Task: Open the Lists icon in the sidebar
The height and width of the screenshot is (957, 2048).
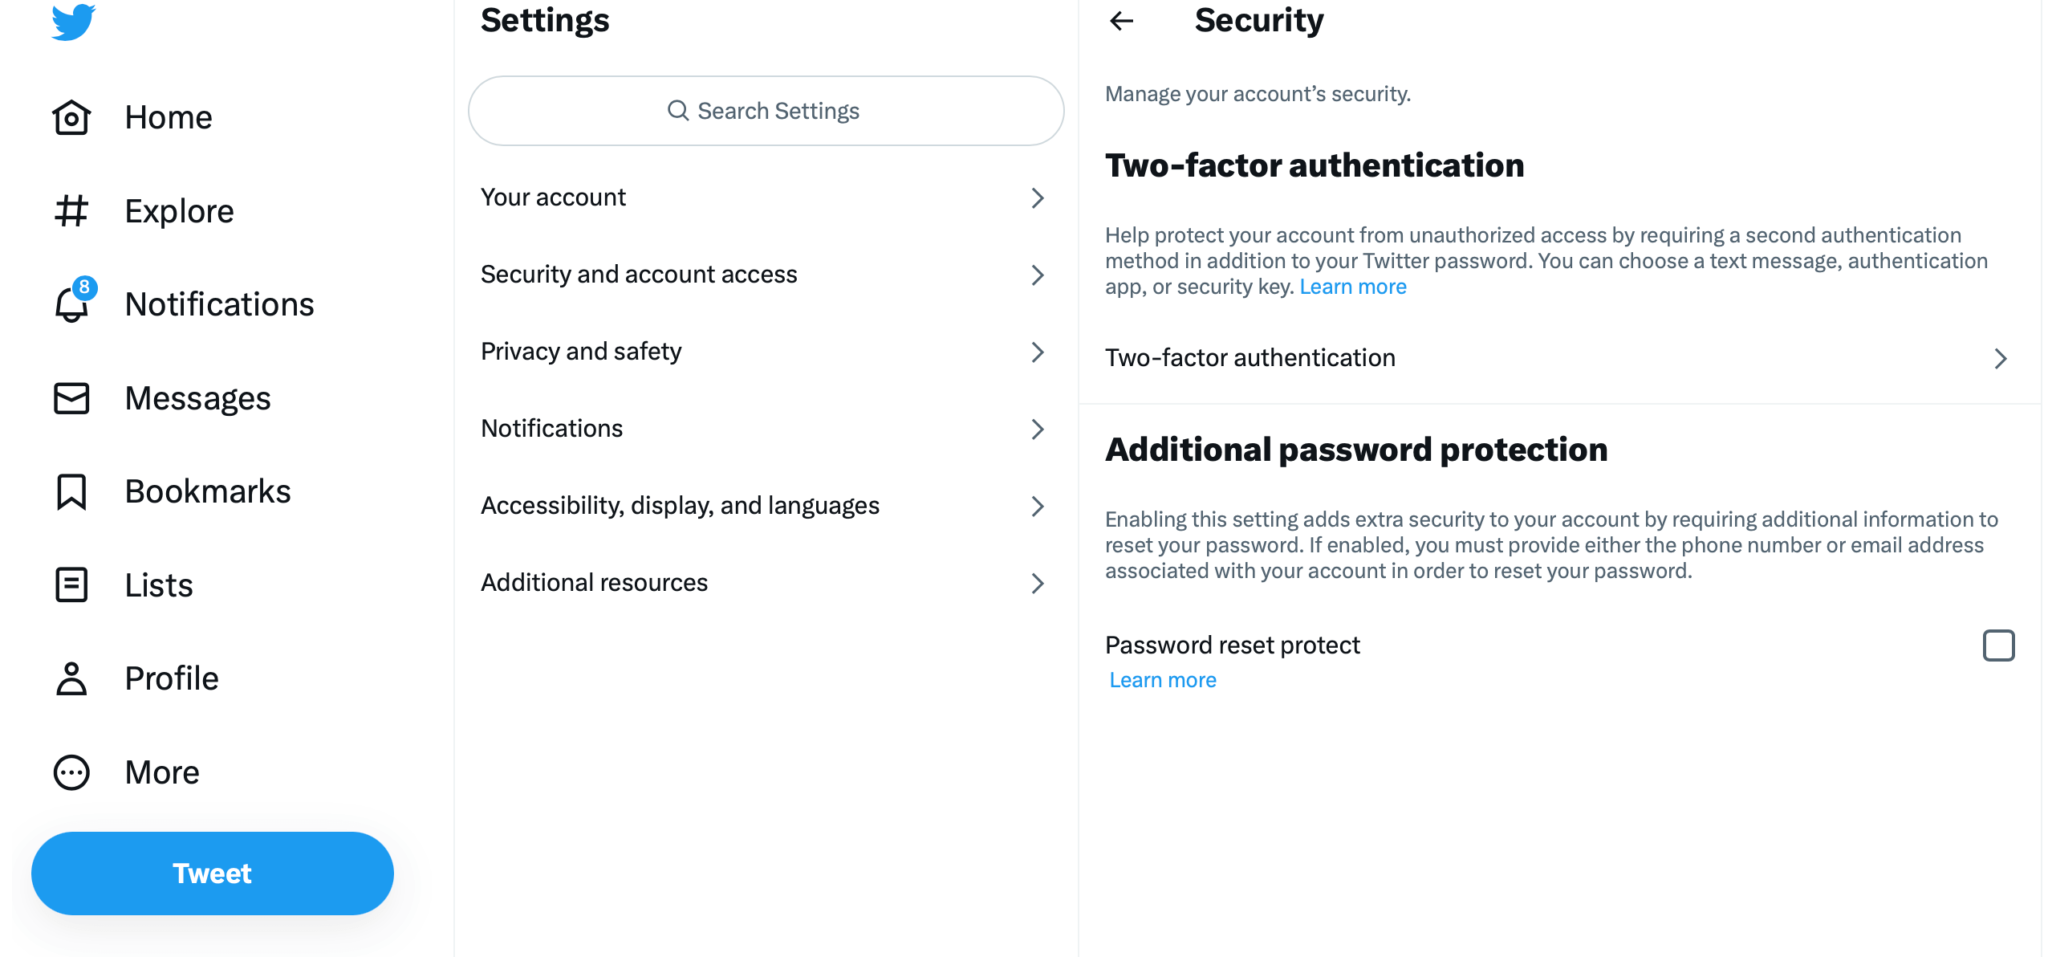Action: pyautogui.click(x=71, y=585)
